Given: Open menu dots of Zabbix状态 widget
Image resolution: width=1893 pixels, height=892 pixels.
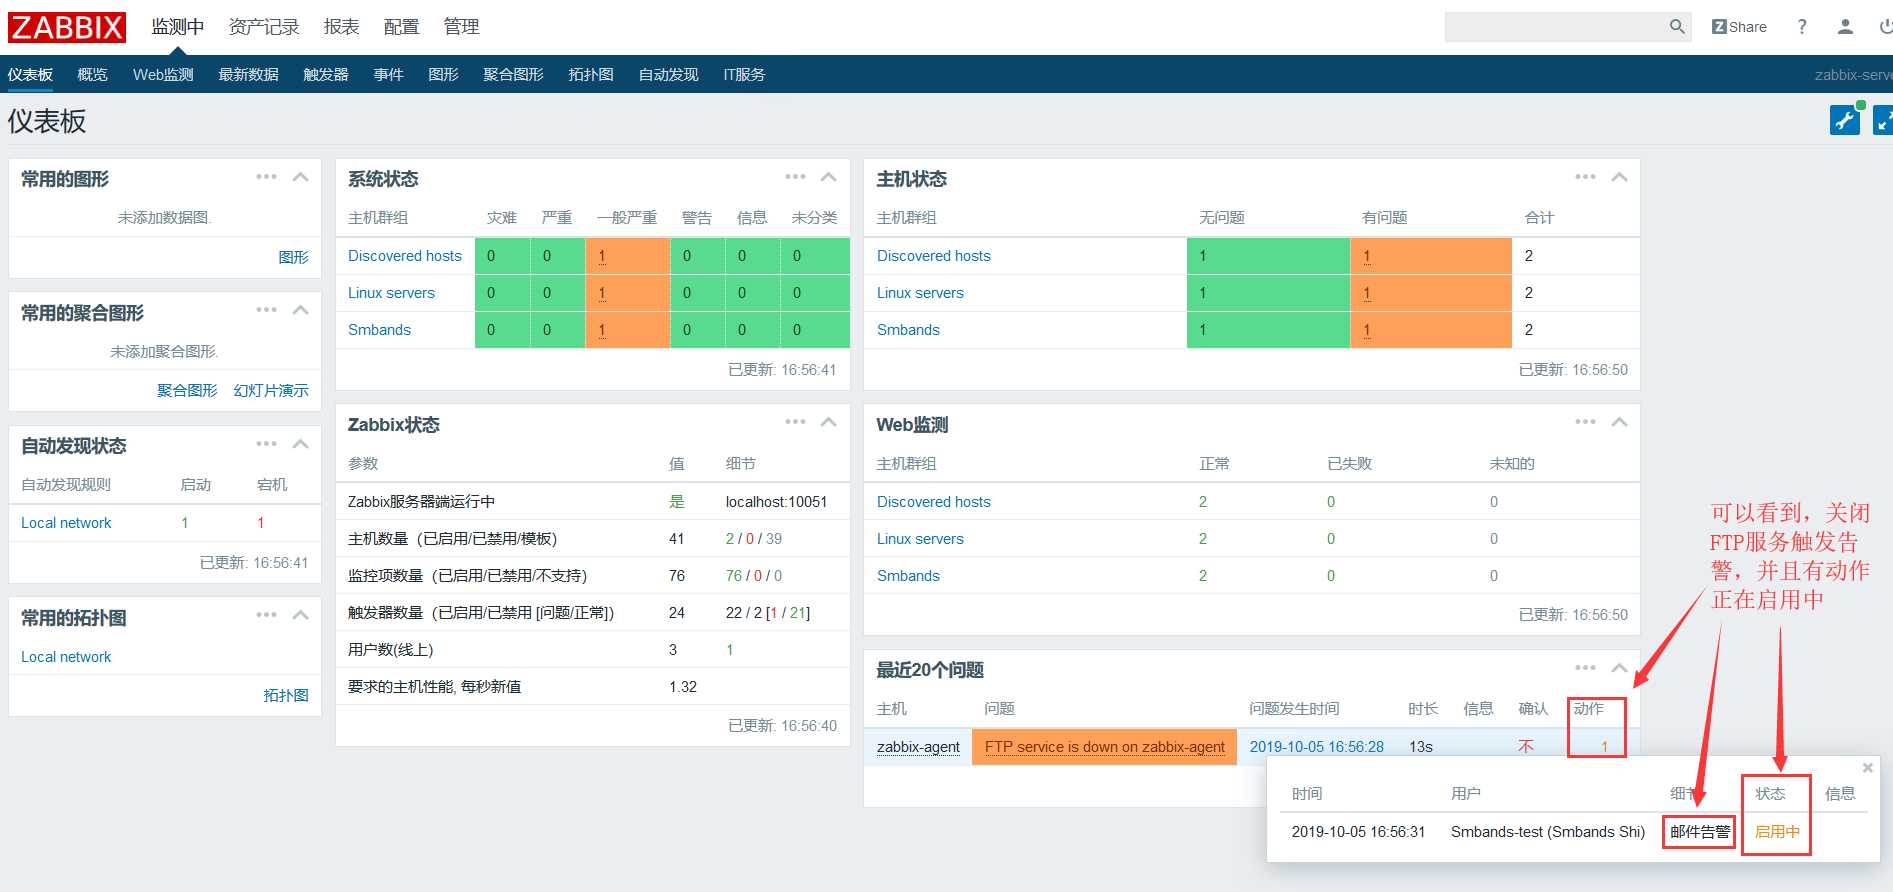Looking at the screenshot, I should point(795,422).
